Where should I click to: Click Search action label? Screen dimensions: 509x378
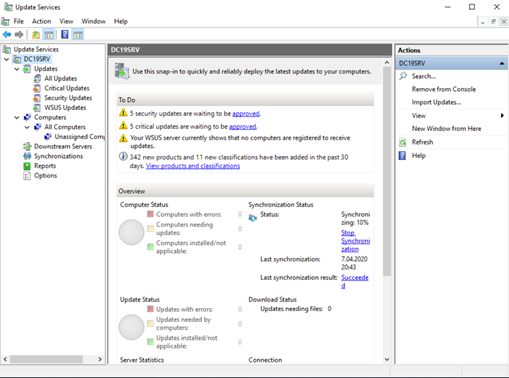(x=424, y=76)
